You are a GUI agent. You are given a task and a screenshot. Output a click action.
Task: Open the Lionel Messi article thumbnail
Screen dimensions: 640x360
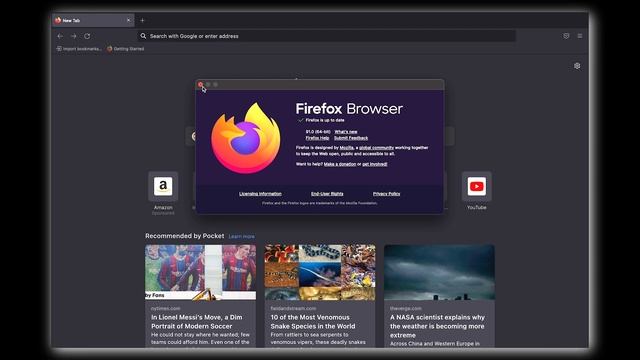coord(200,272)
